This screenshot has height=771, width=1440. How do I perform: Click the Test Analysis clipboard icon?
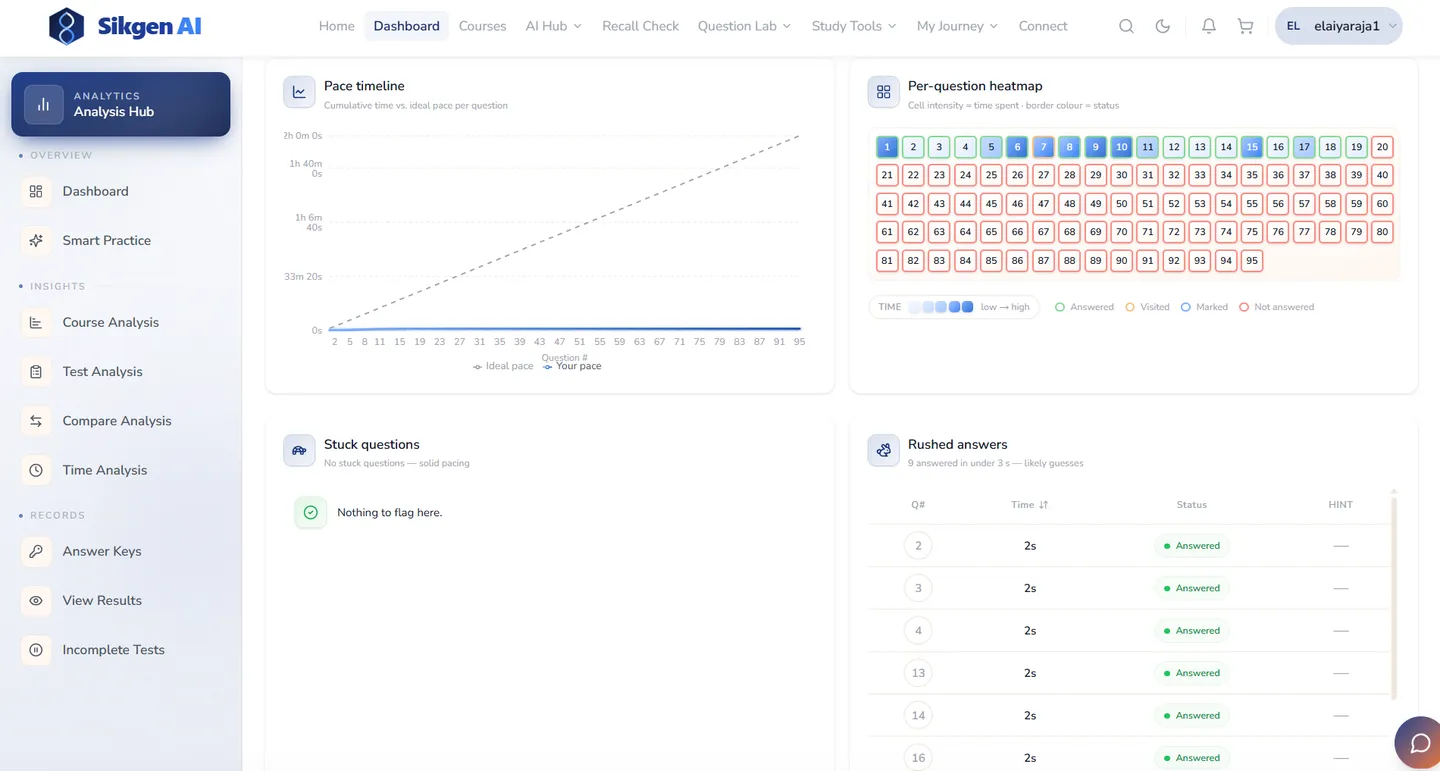tap(36, 371)
